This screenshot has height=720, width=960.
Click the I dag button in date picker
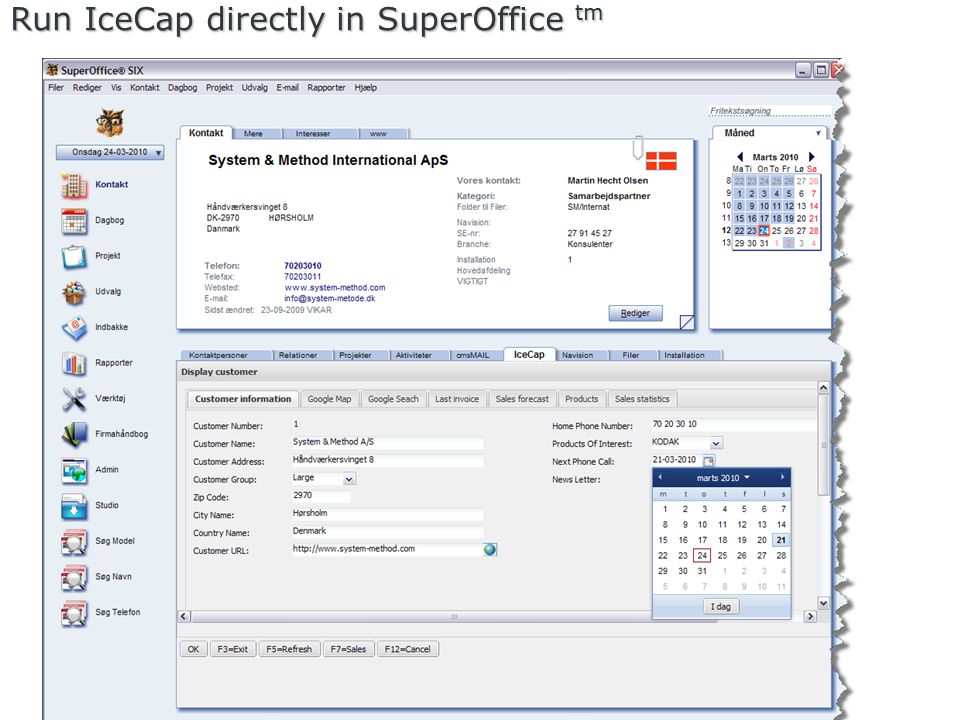pyautogui.click(x=721, y=606)
